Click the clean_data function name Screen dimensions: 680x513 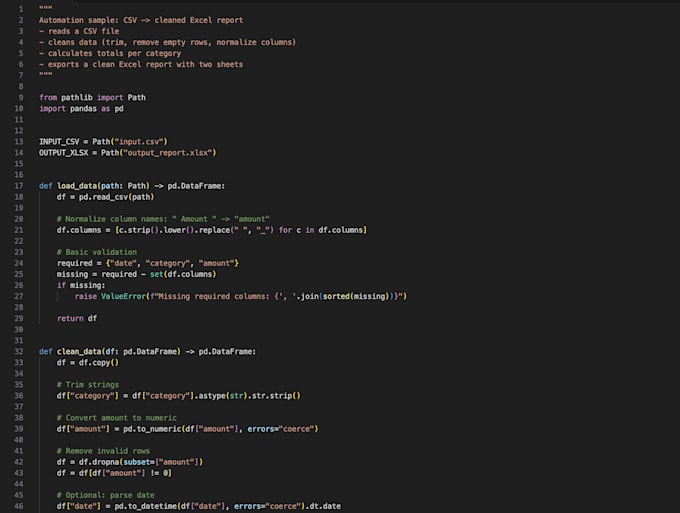(79, 352)
